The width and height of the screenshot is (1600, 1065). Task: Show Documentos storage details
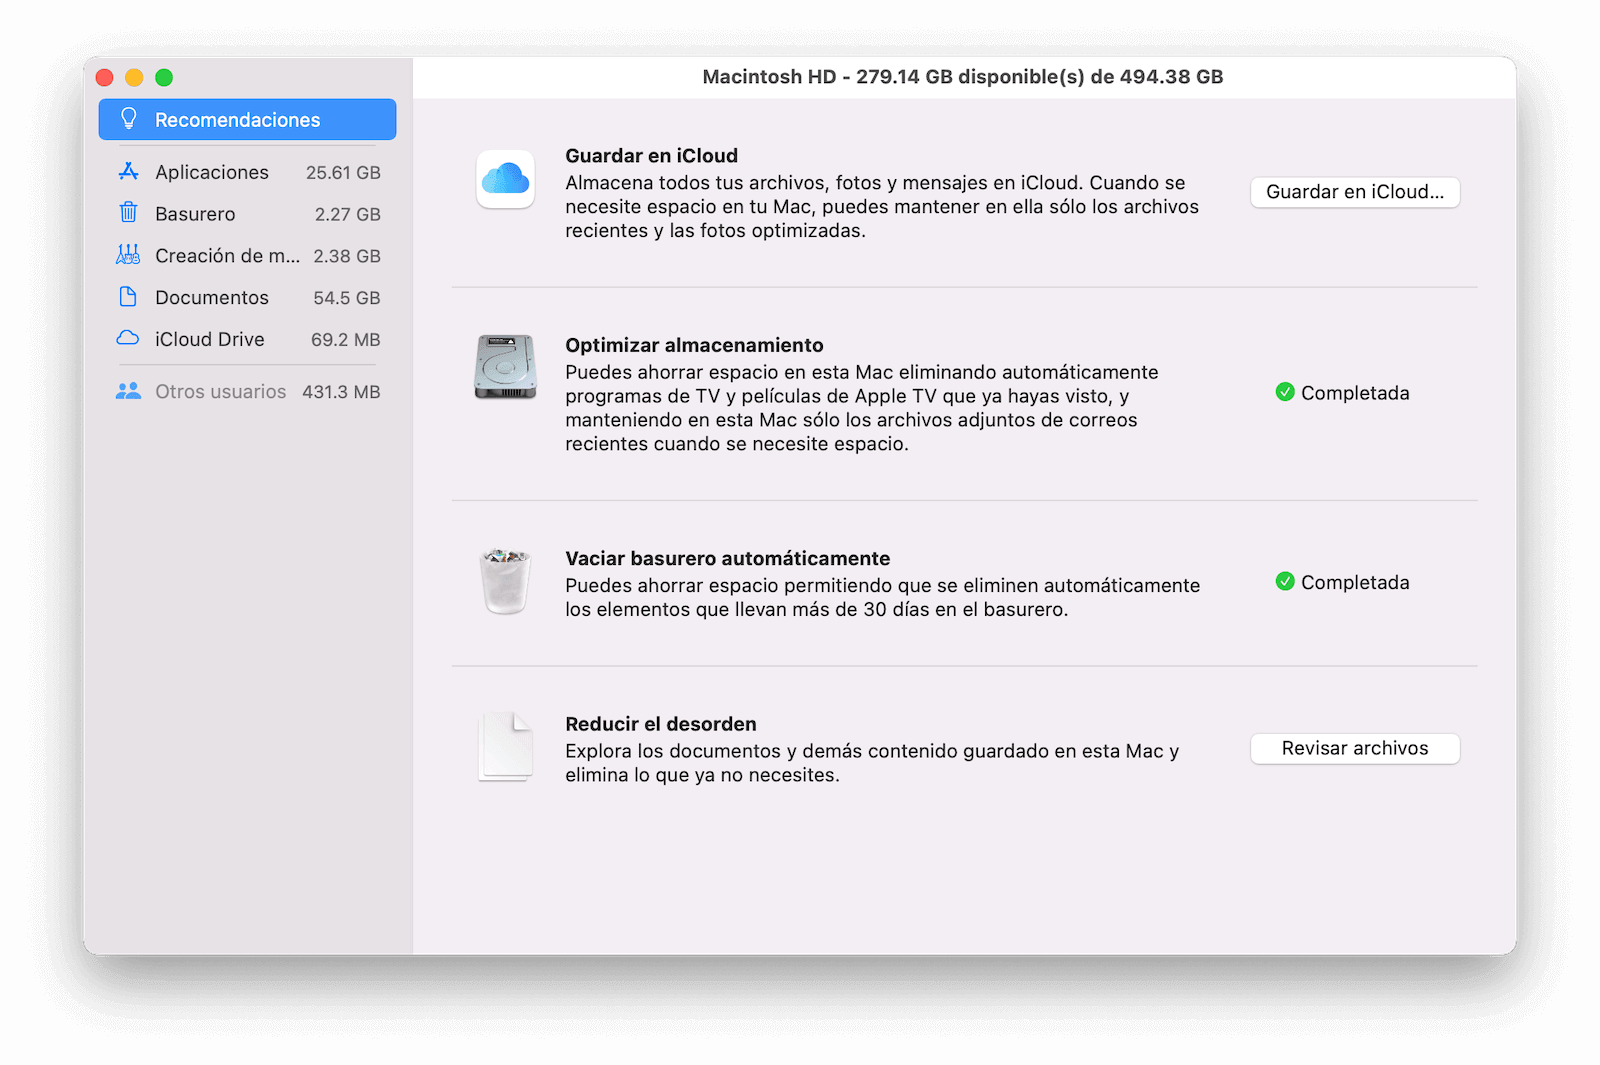coord(247,297)
